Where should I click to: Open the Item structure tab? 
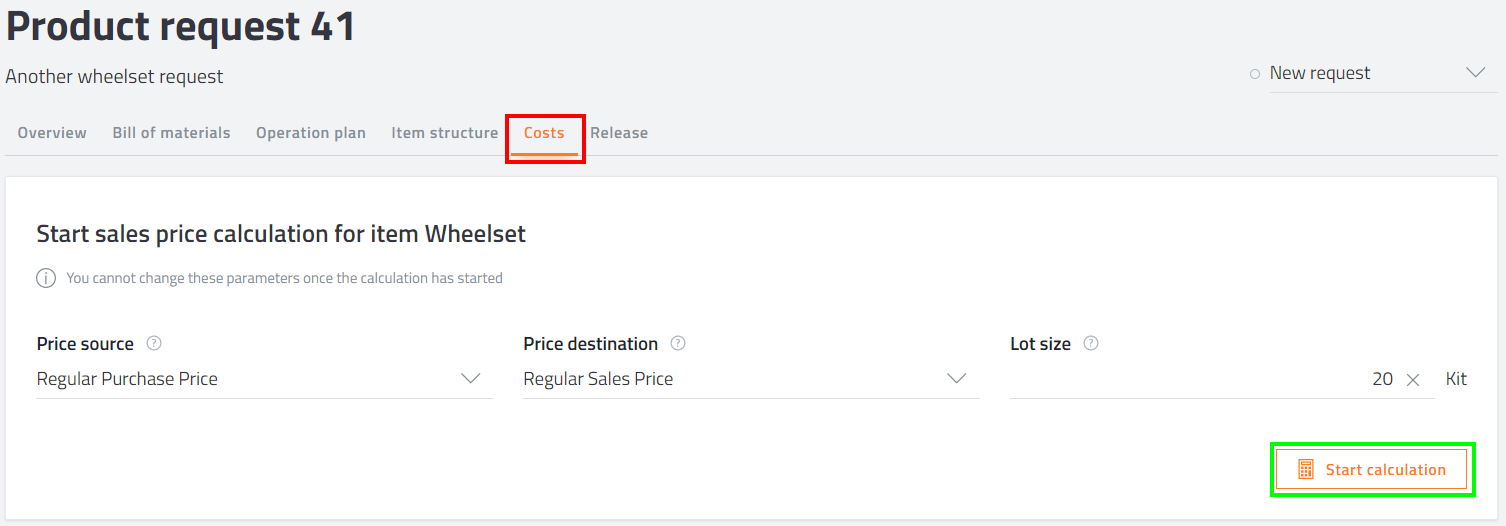[445, 133]
